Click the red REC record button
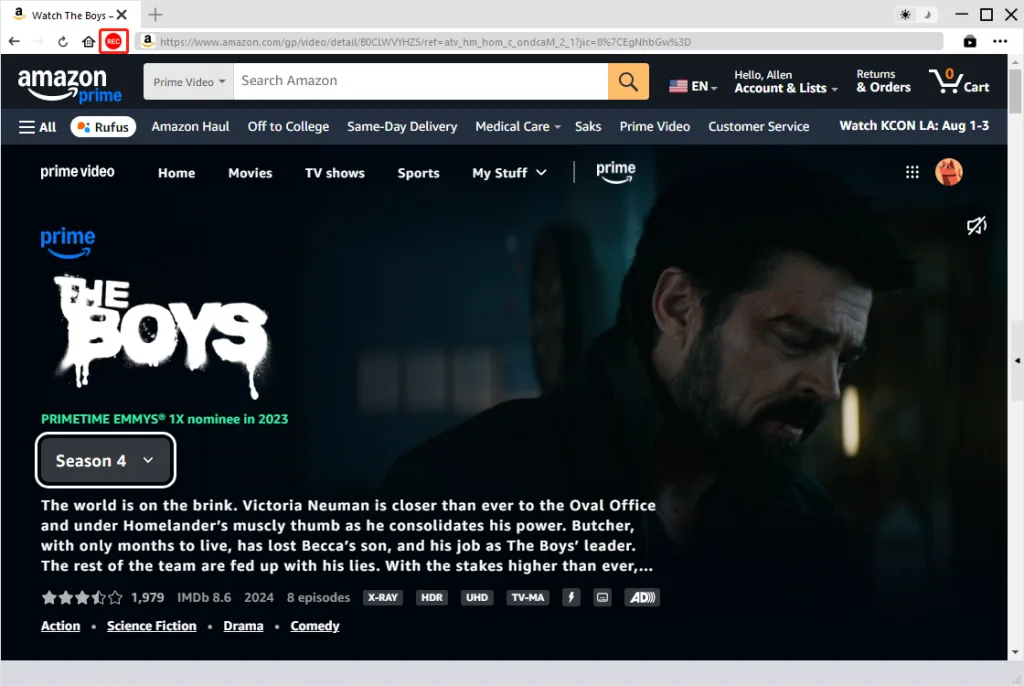 (x=113, y=41)
